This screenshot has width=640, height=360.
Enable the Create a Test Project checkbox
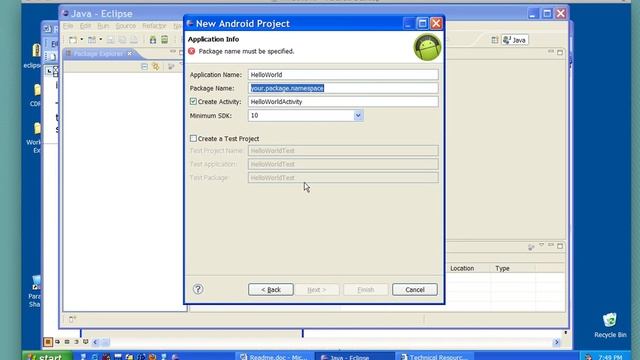(x=193, y=138)
